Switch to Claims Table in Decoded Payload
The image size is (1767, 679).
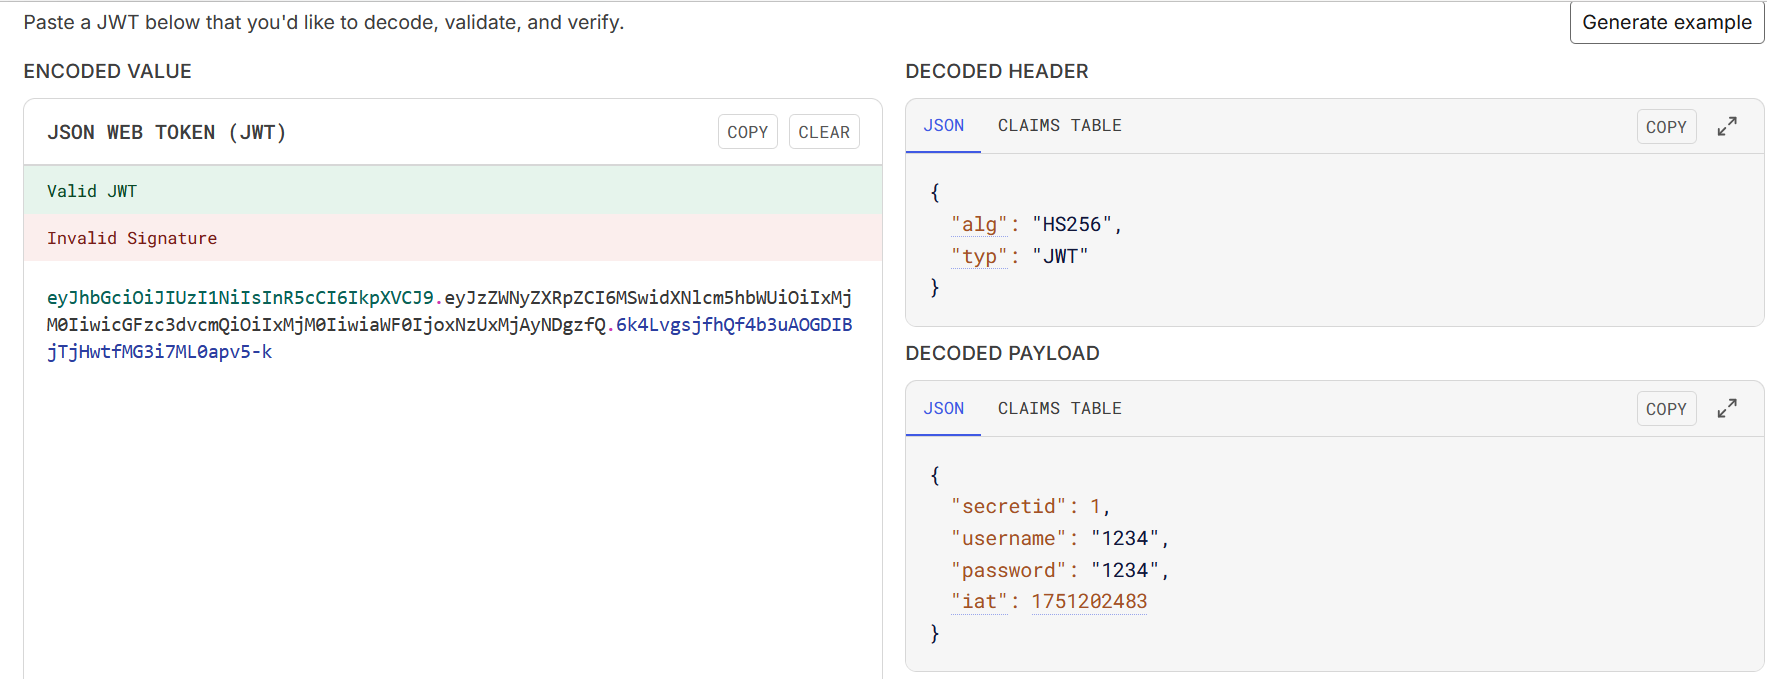point(1059,409)
